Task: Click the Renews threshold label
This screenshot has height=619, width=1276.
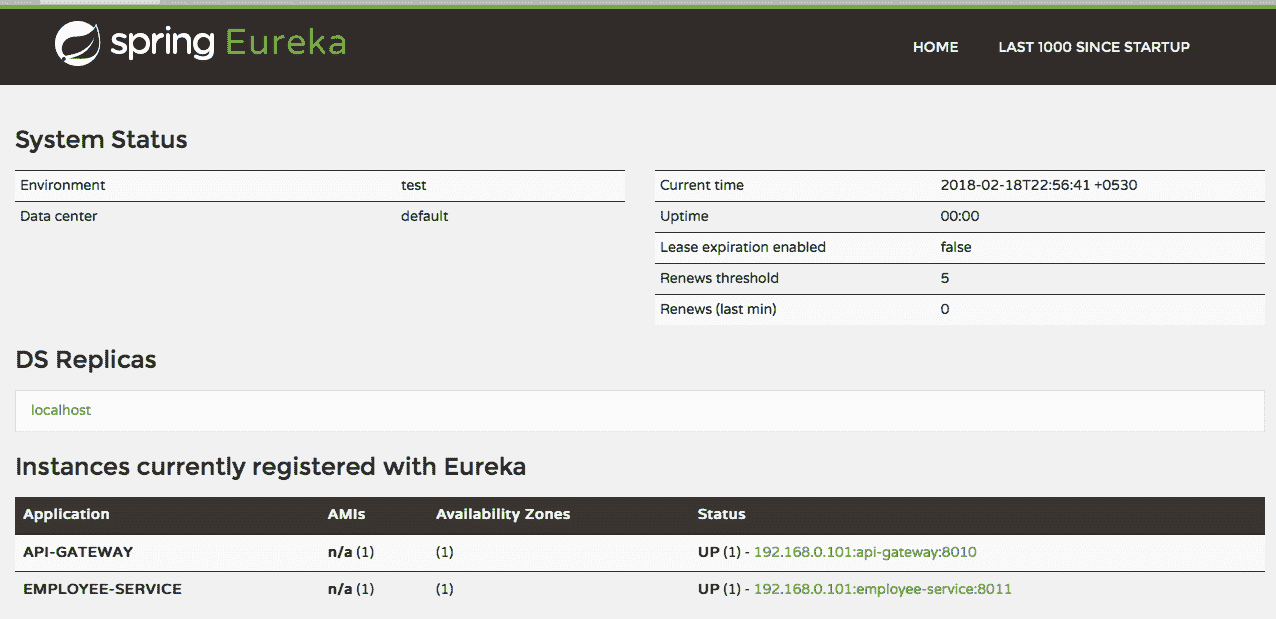Action: (719, 278)
